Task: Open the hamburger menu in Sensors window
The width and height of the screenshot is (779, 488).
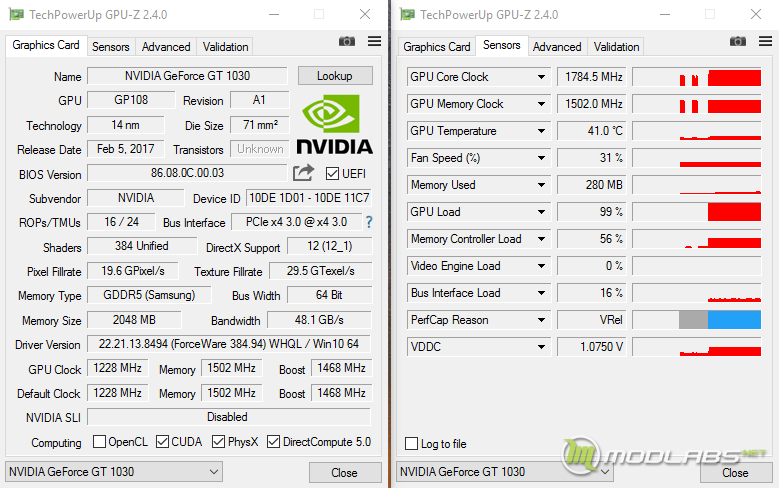Action: point(765,41)
